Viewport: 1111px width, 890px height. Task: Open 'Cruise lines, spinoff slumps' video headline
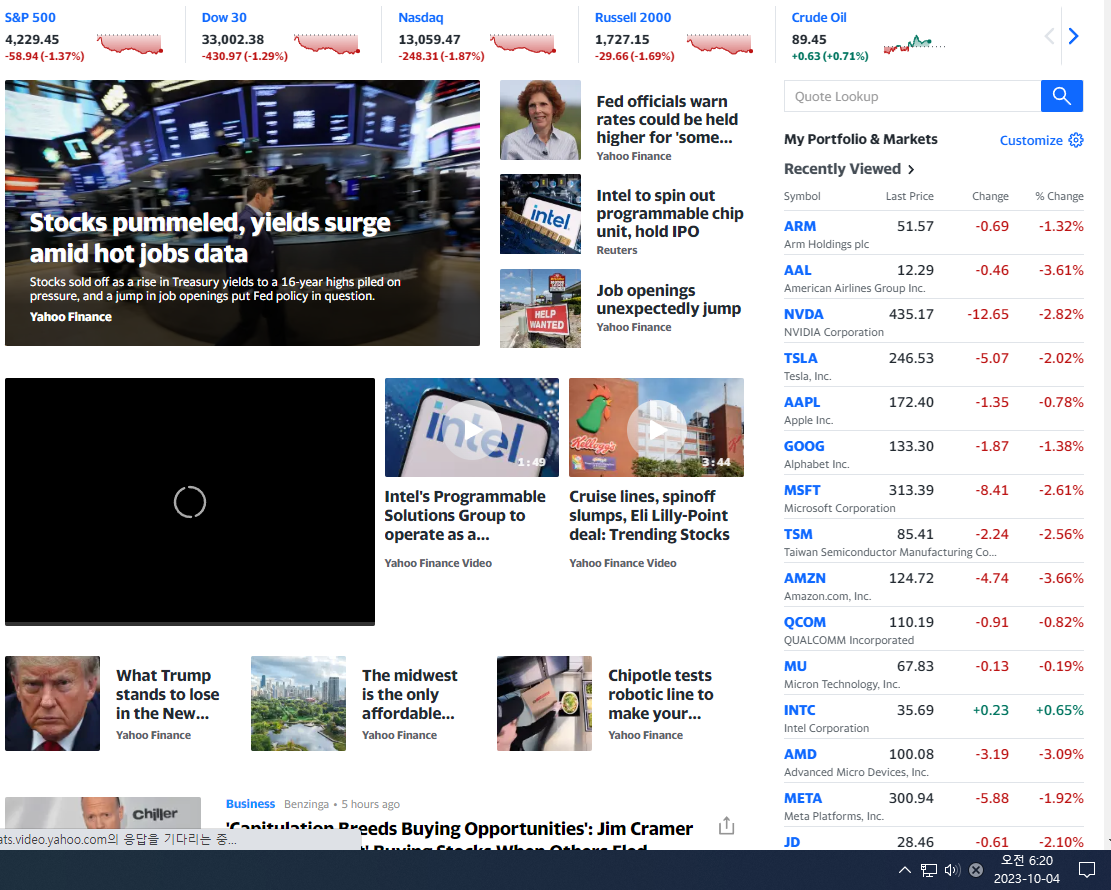[649, 515]
